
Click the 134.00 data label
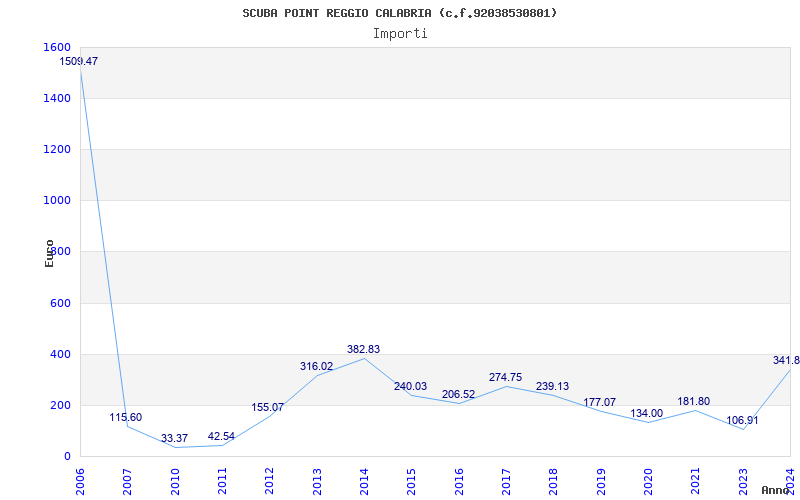pyautogui.click(x=646, y=413)
